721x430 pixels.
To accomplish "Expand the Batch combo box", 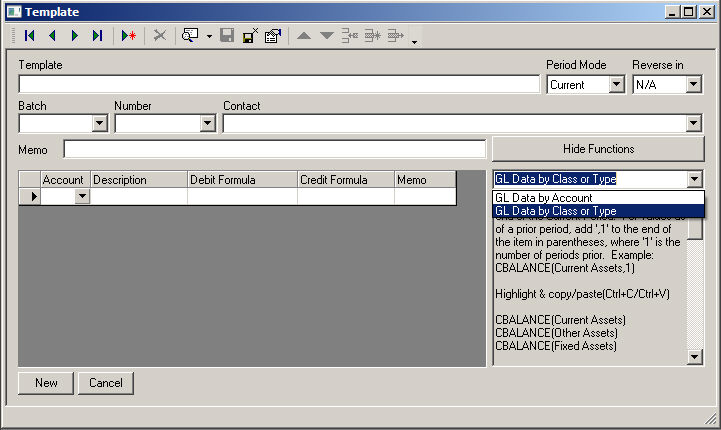I will pos(99,123).
